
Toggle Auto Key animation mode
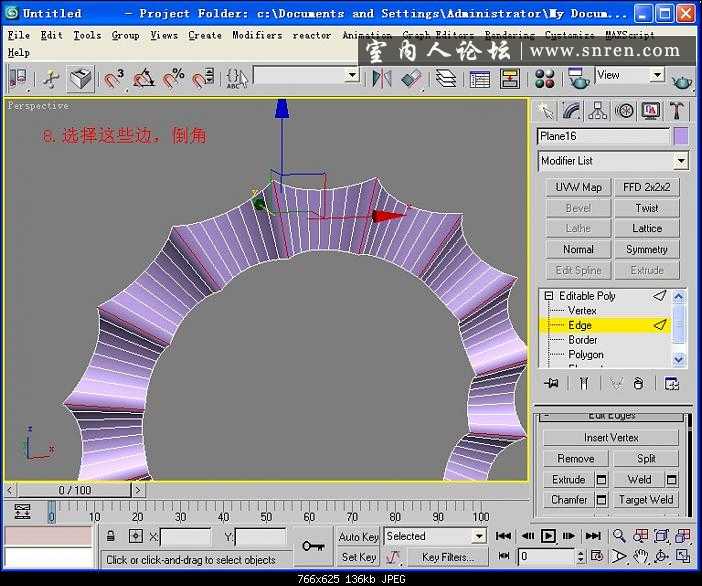pyautogui.click(x=359, y=537)
